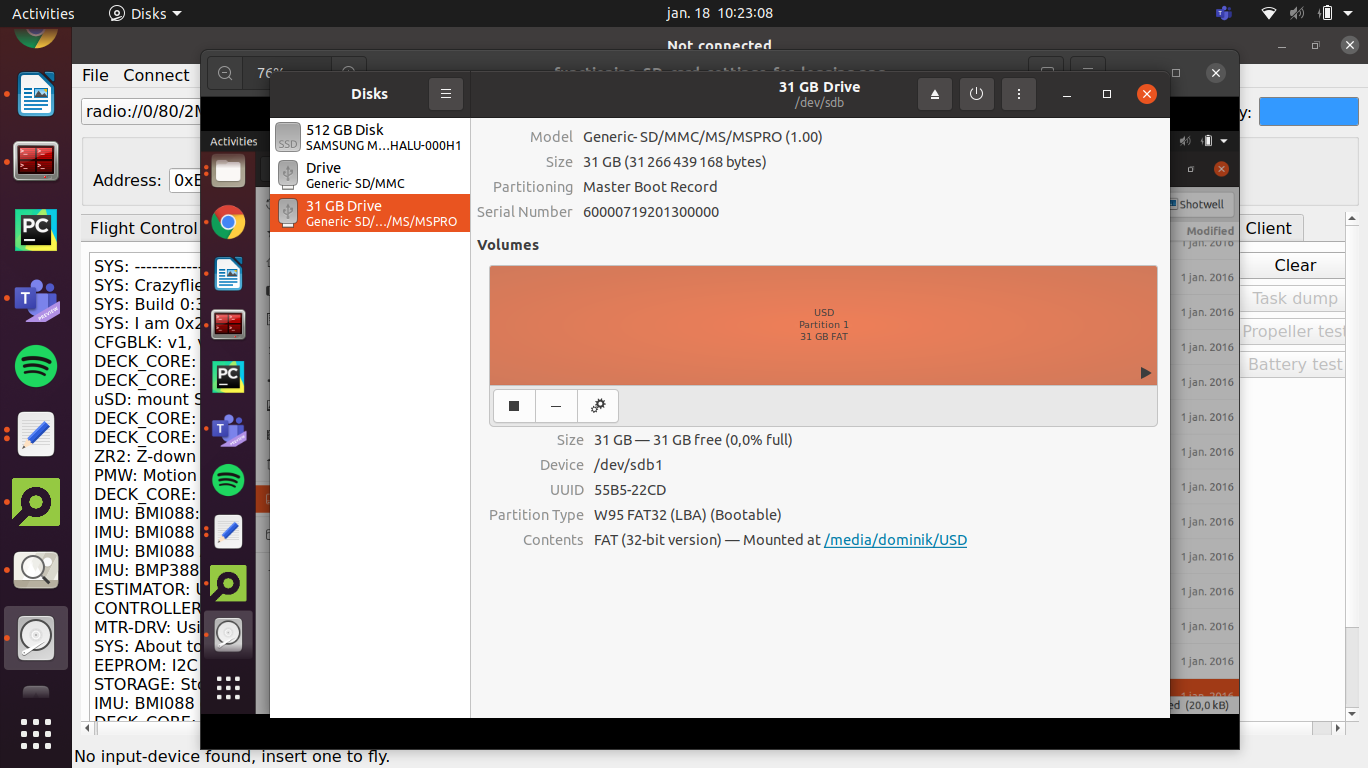Click the No input-device found status message
The image size is (1368, 768).
pos(232,756)
